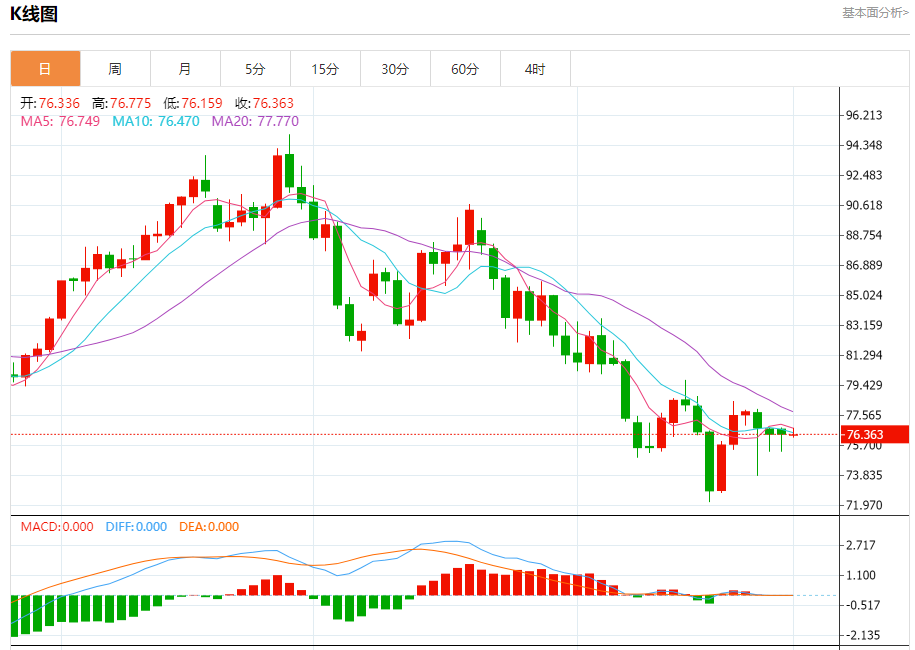Click the 81.294 price axis label

(864, 355)
